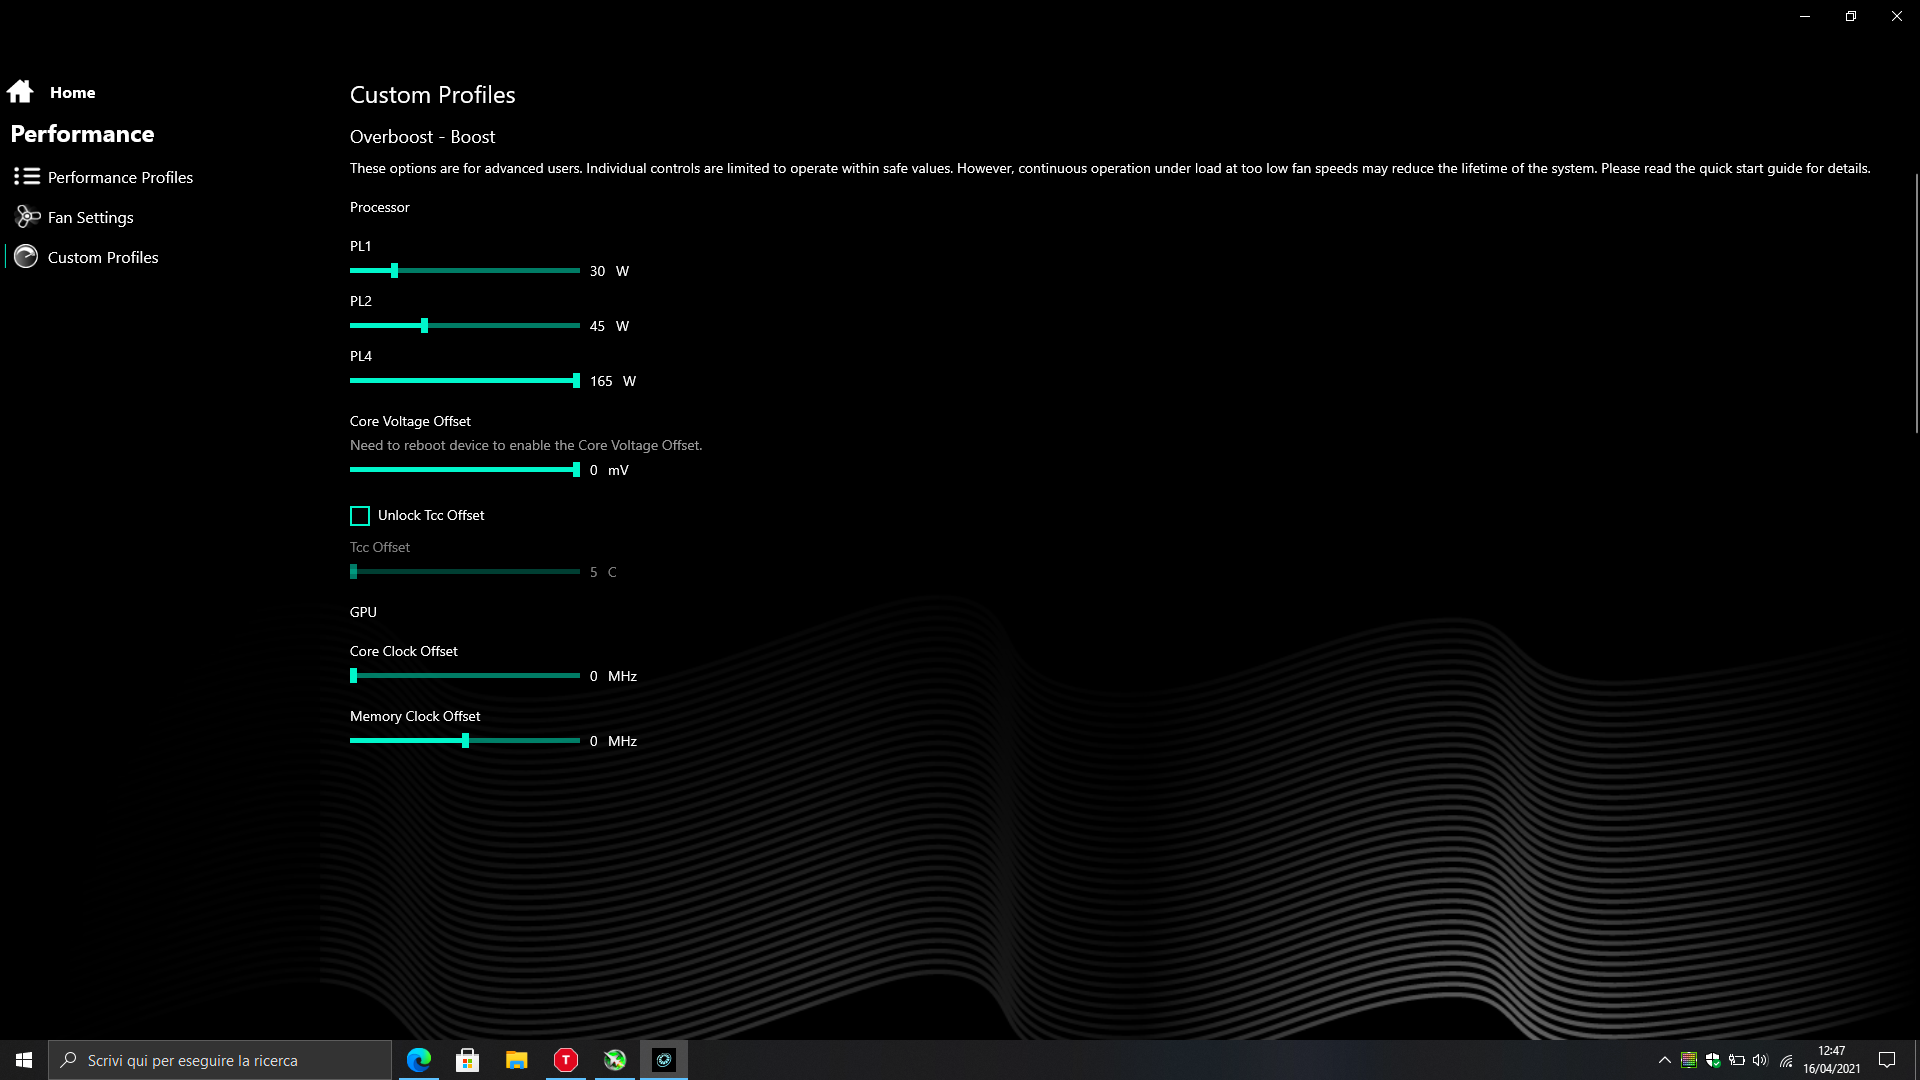Minimize the application window
Viewport: 1920px width, 1080px height.
pos(1805,16)
